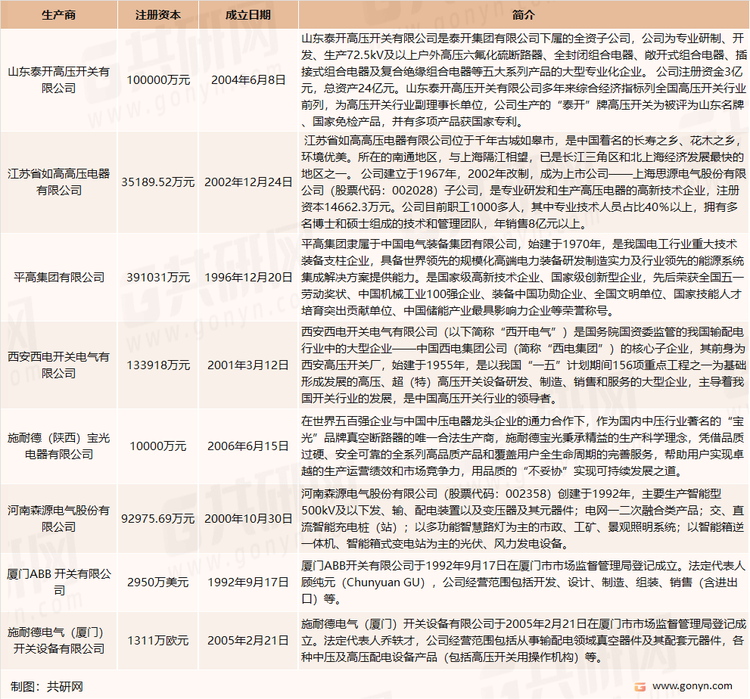Click the date 1992年9月17日
750x699 pixels.
(x=248, y=582)
